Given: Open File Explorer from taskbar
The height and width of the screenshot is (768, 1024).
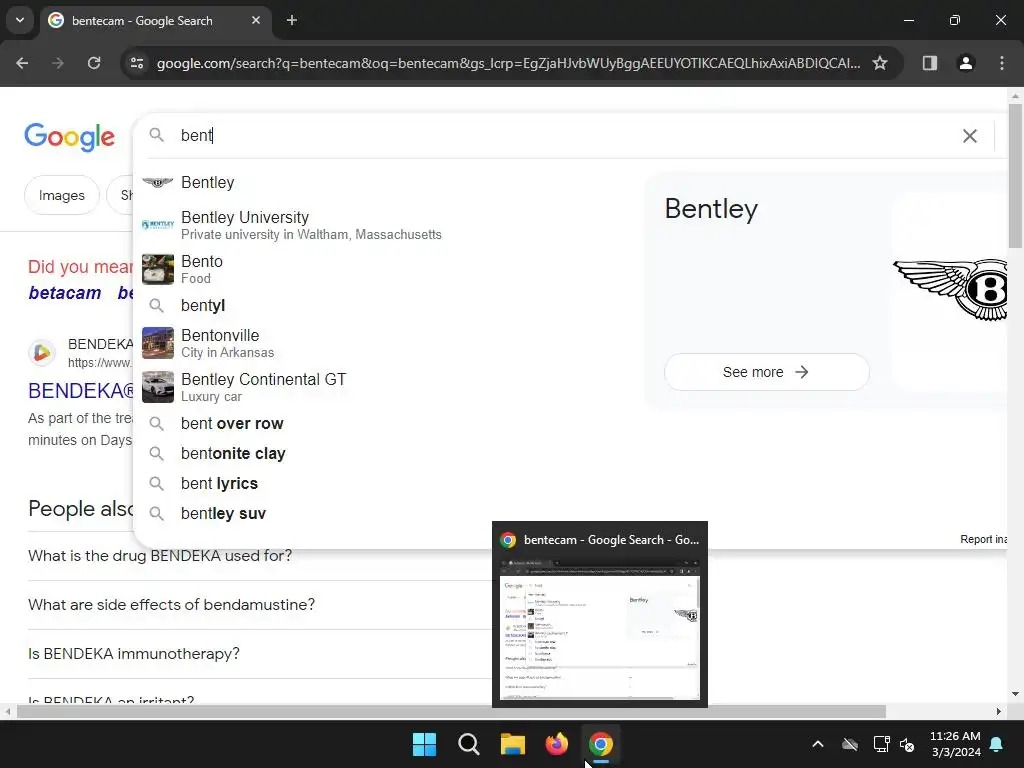Looking at the screenshot, I should pos(513,744).
